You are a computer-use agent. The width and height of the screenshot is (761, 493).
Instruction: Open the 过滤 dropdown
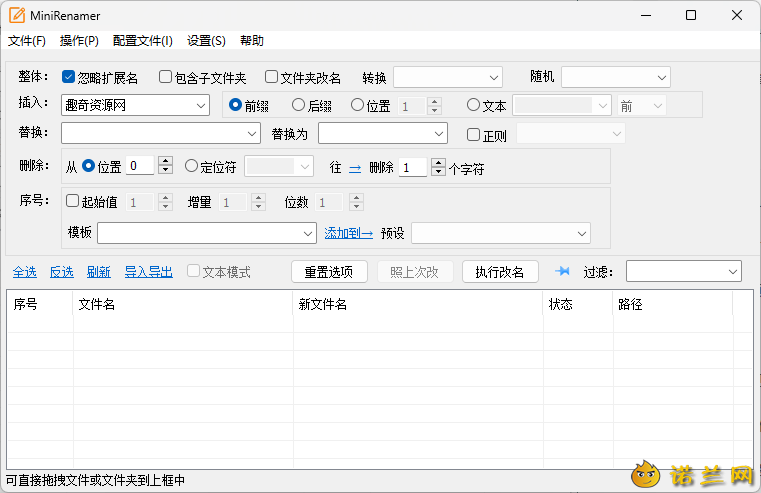coord(684,271)
